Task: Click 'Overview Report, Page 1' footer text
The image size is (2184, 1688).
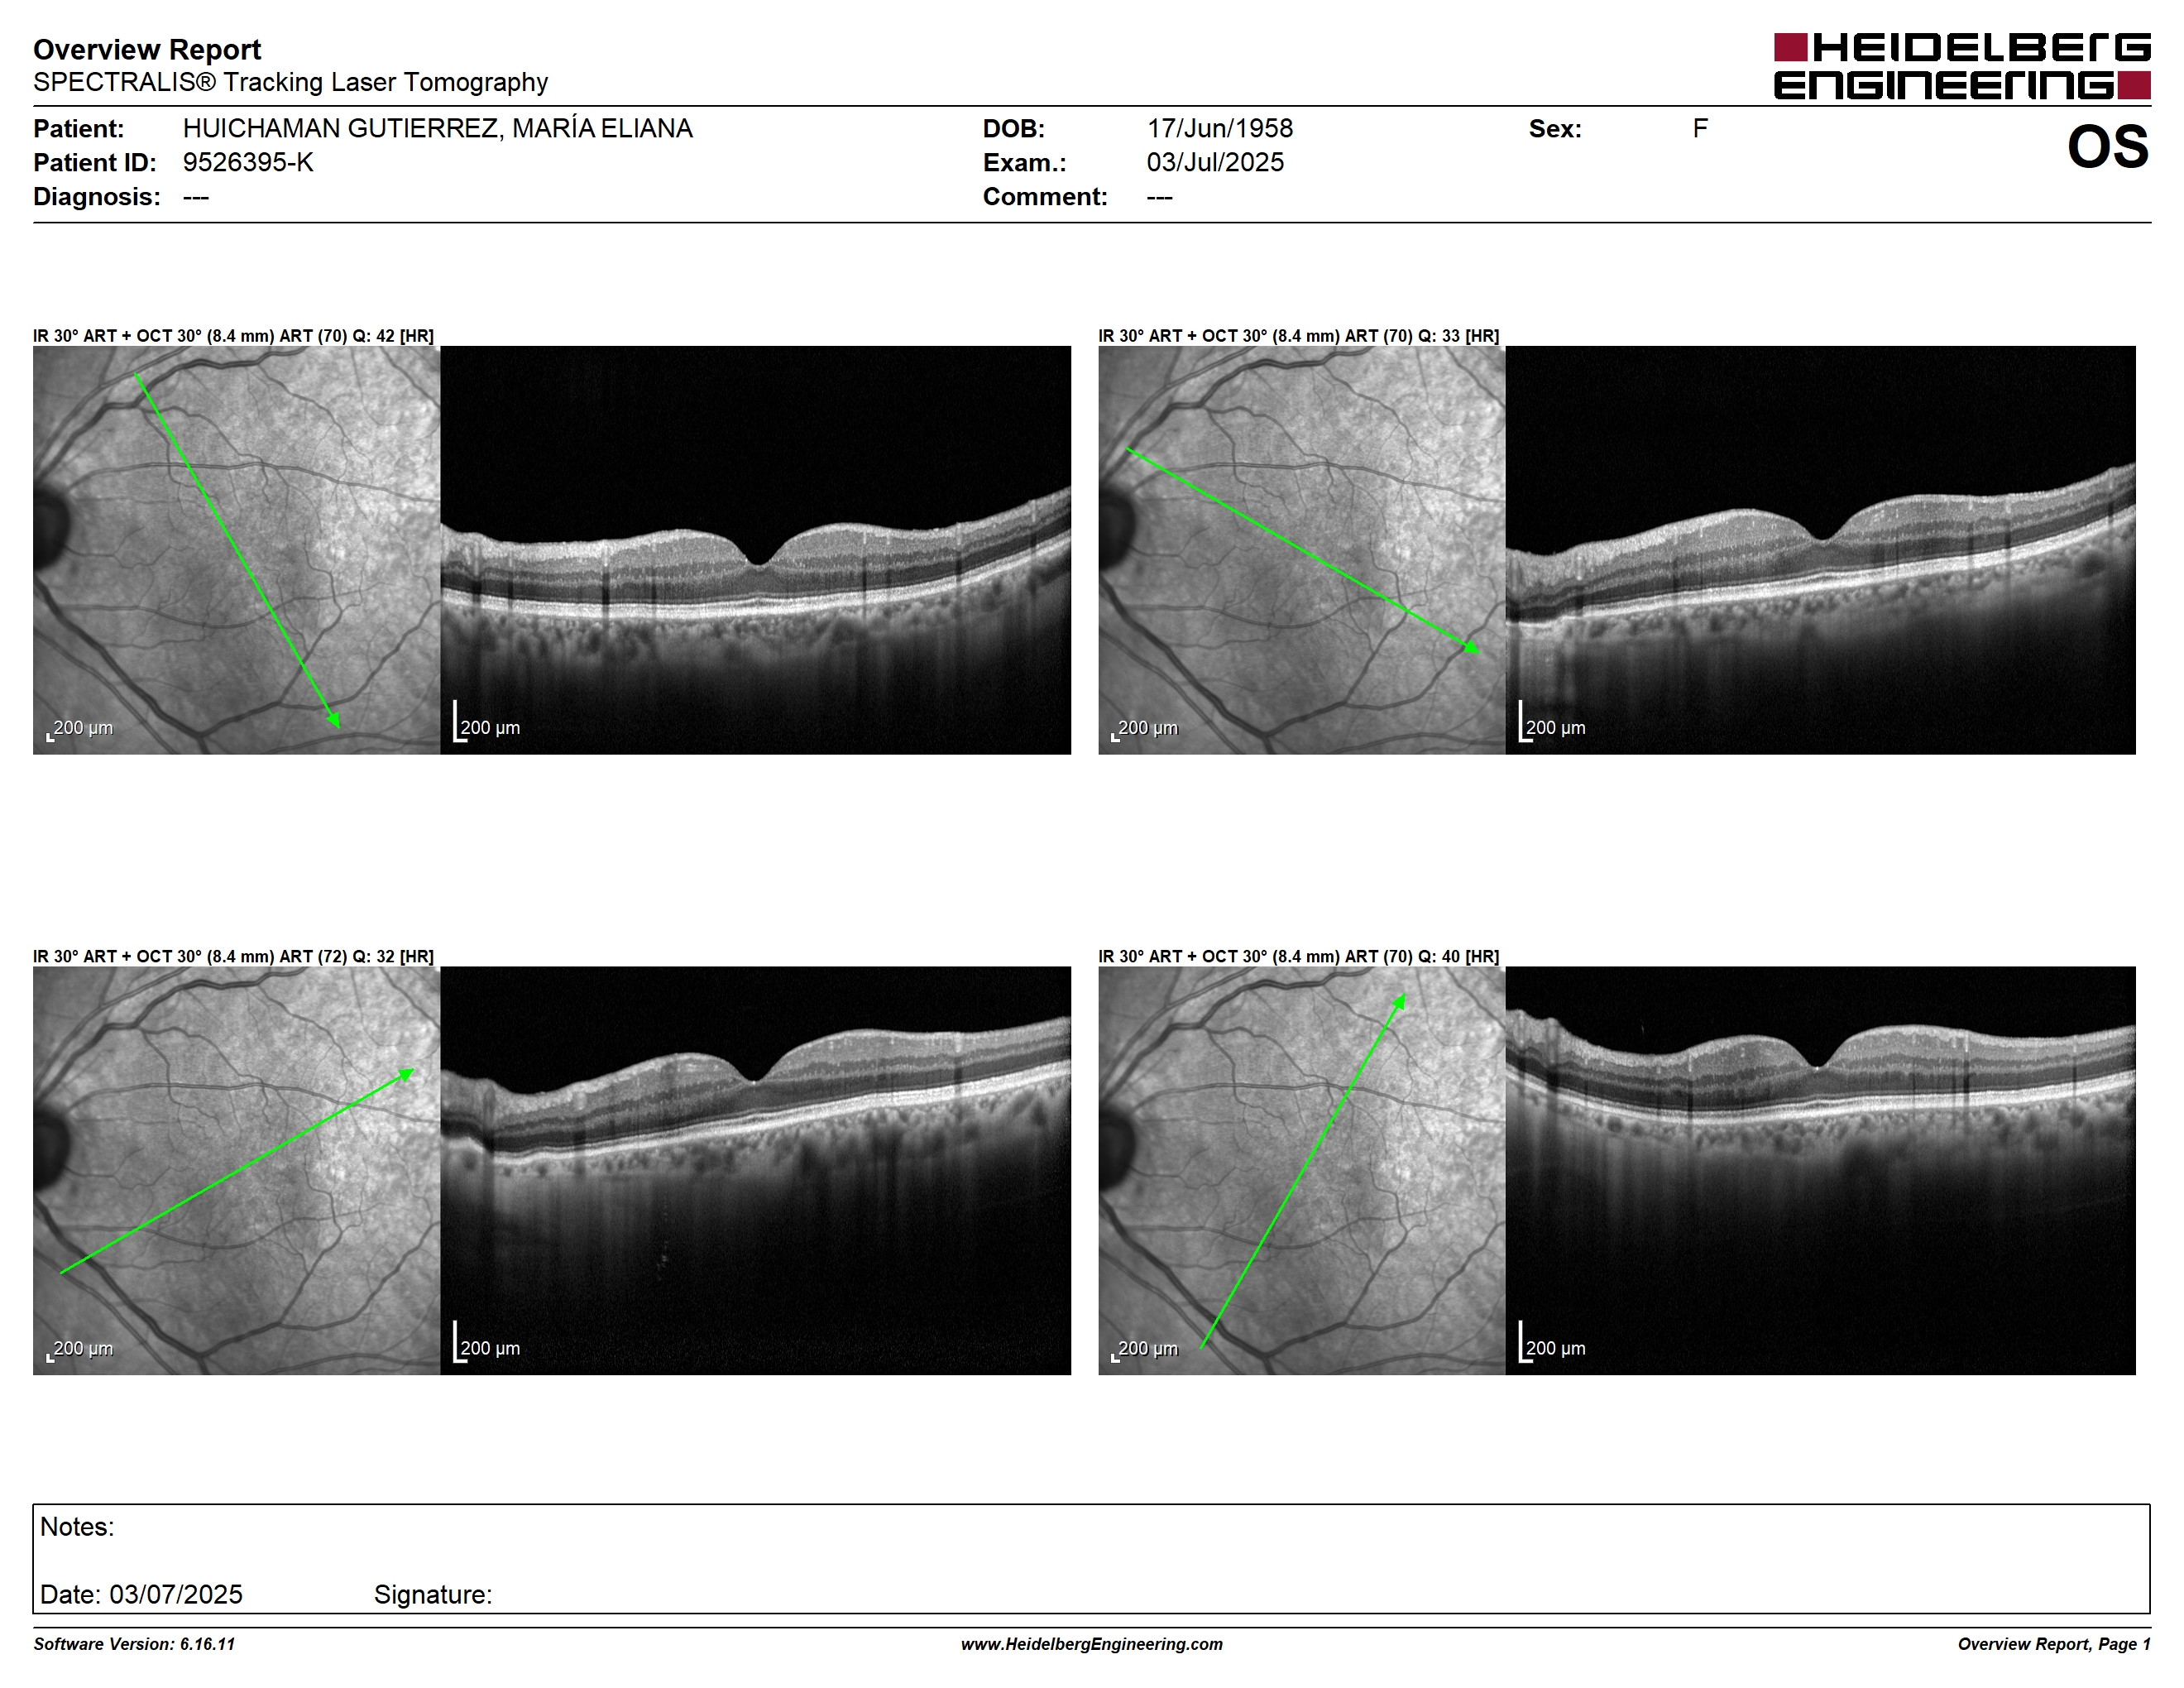Action: 2054,1644
